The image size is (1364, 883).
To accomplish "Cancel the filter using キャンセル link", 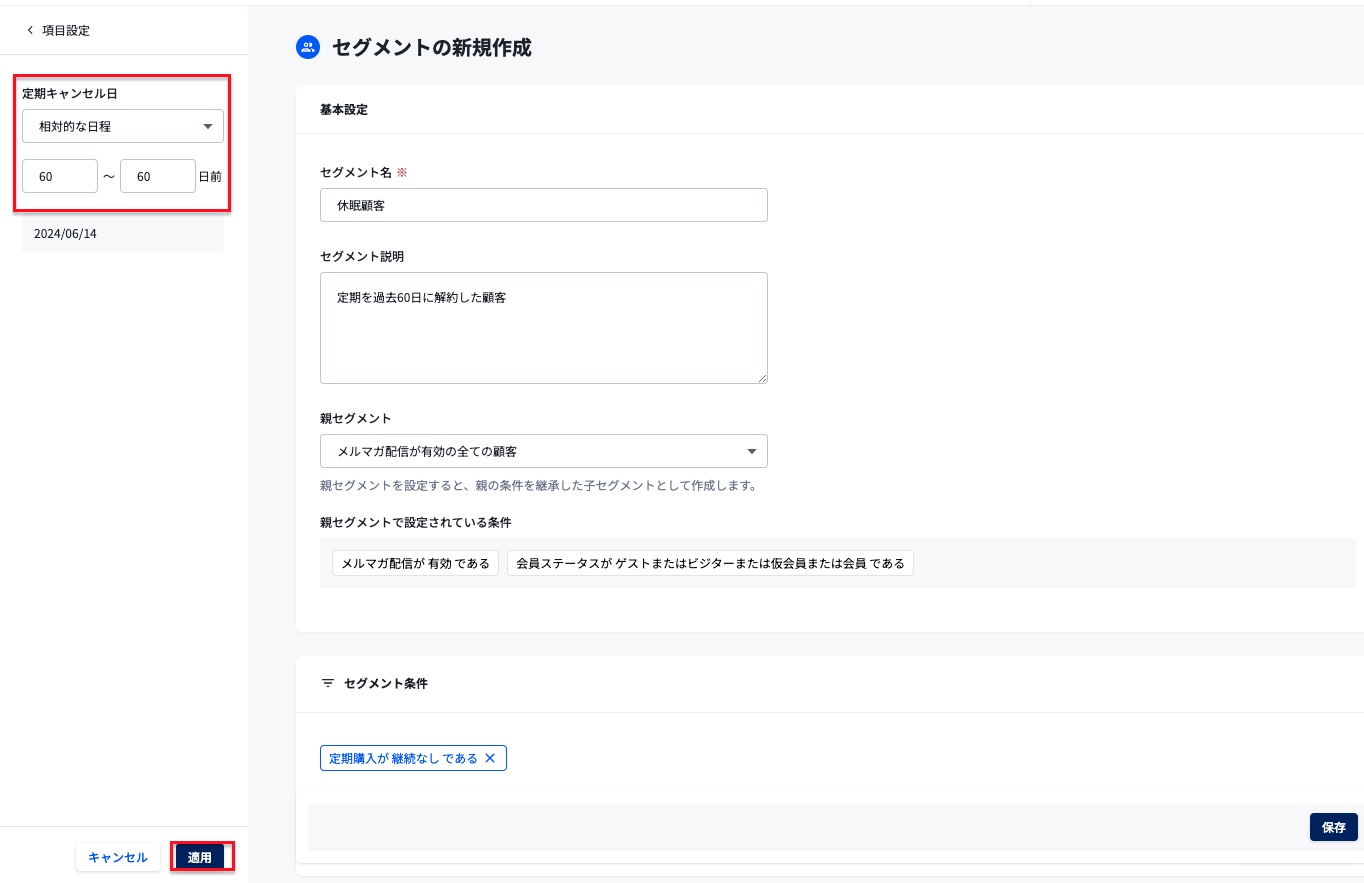I will 117,857.
